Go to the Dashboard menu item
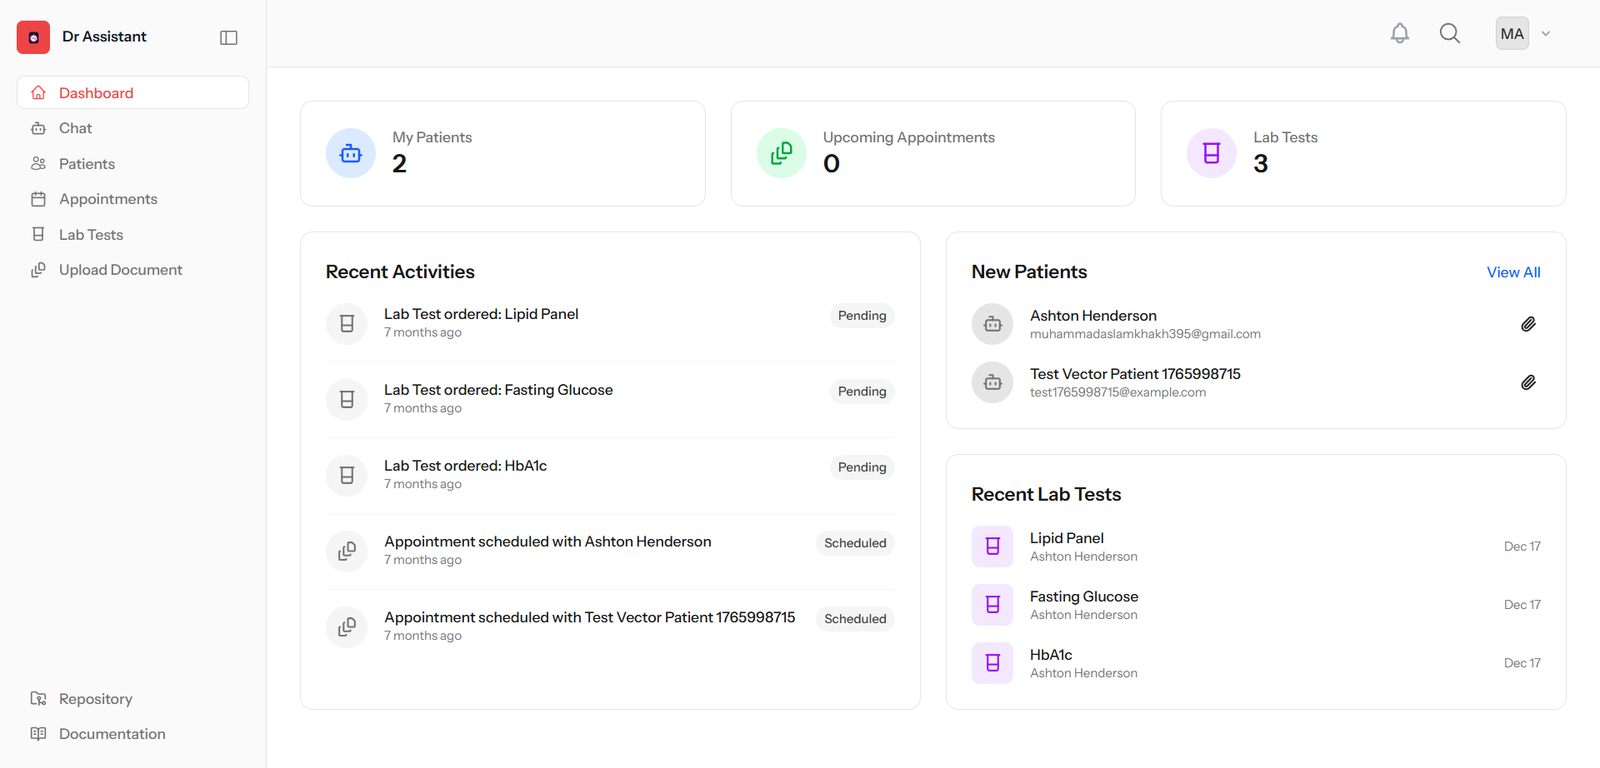This screenshot has width=1600, height=768. point(133,92)
